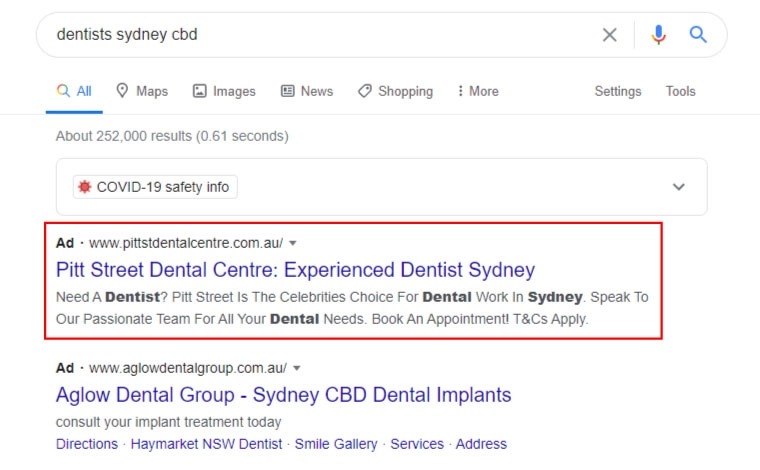
Task: Click the blue magnifying glass search icon
Action: [x=698, y=35]
